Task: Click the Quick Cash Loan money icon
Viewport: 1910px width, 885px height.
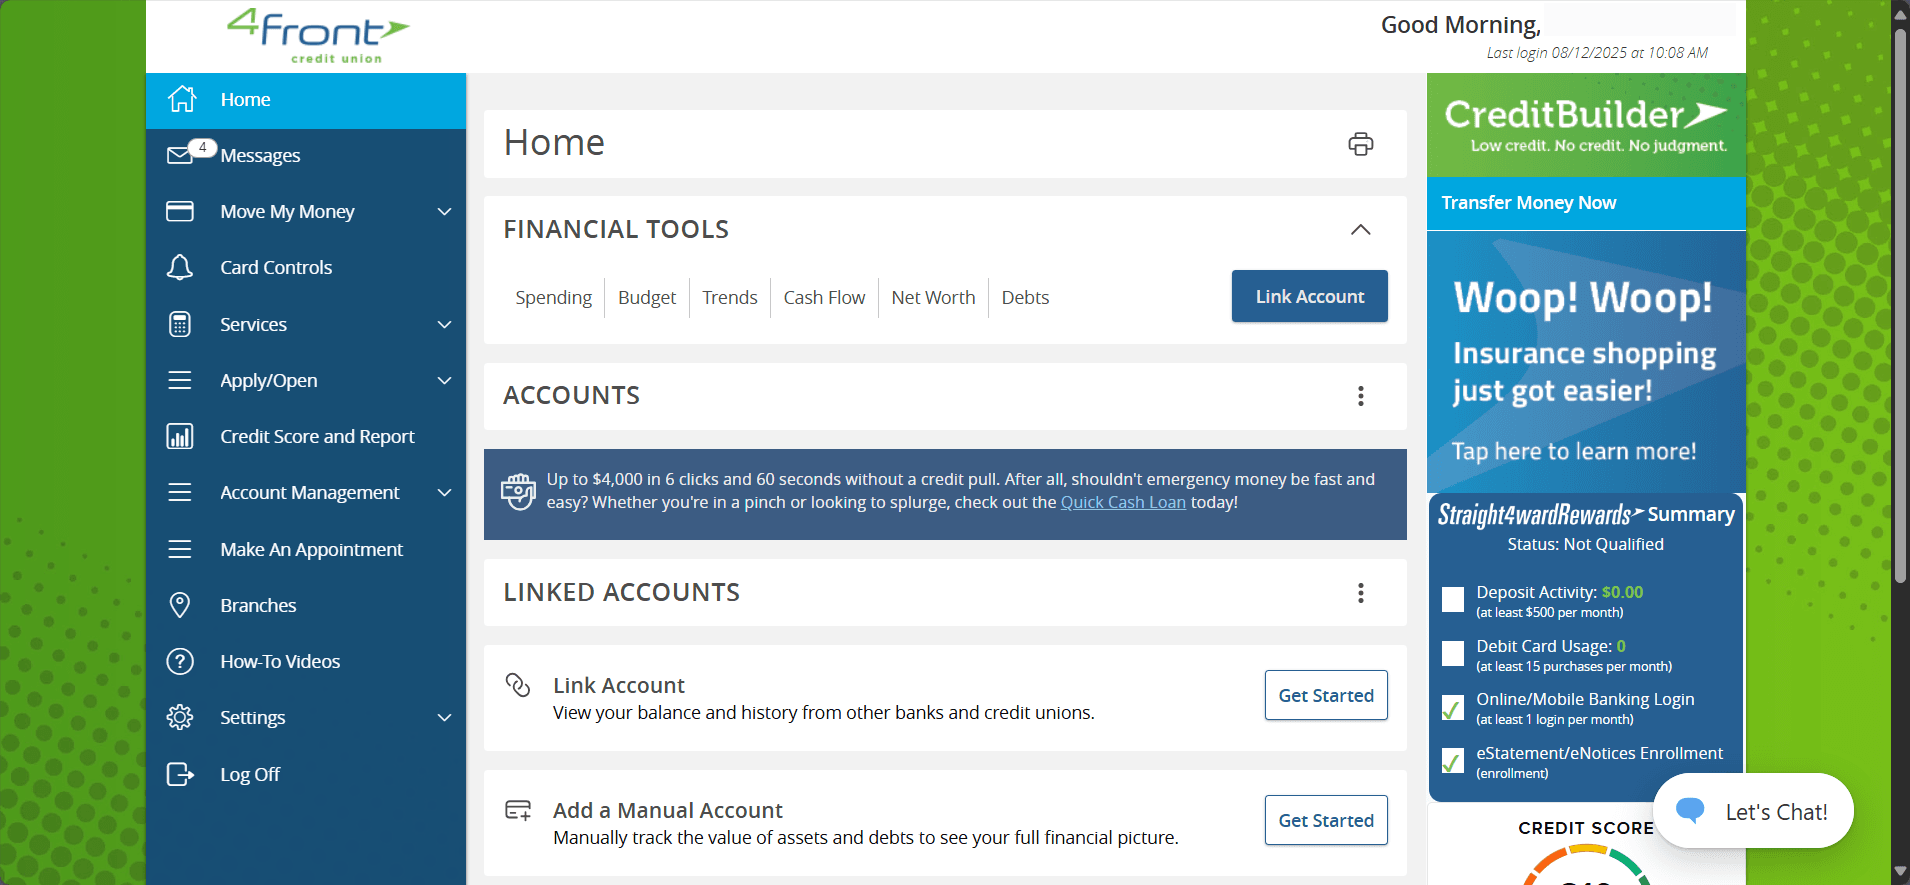Action: (518, 491)
